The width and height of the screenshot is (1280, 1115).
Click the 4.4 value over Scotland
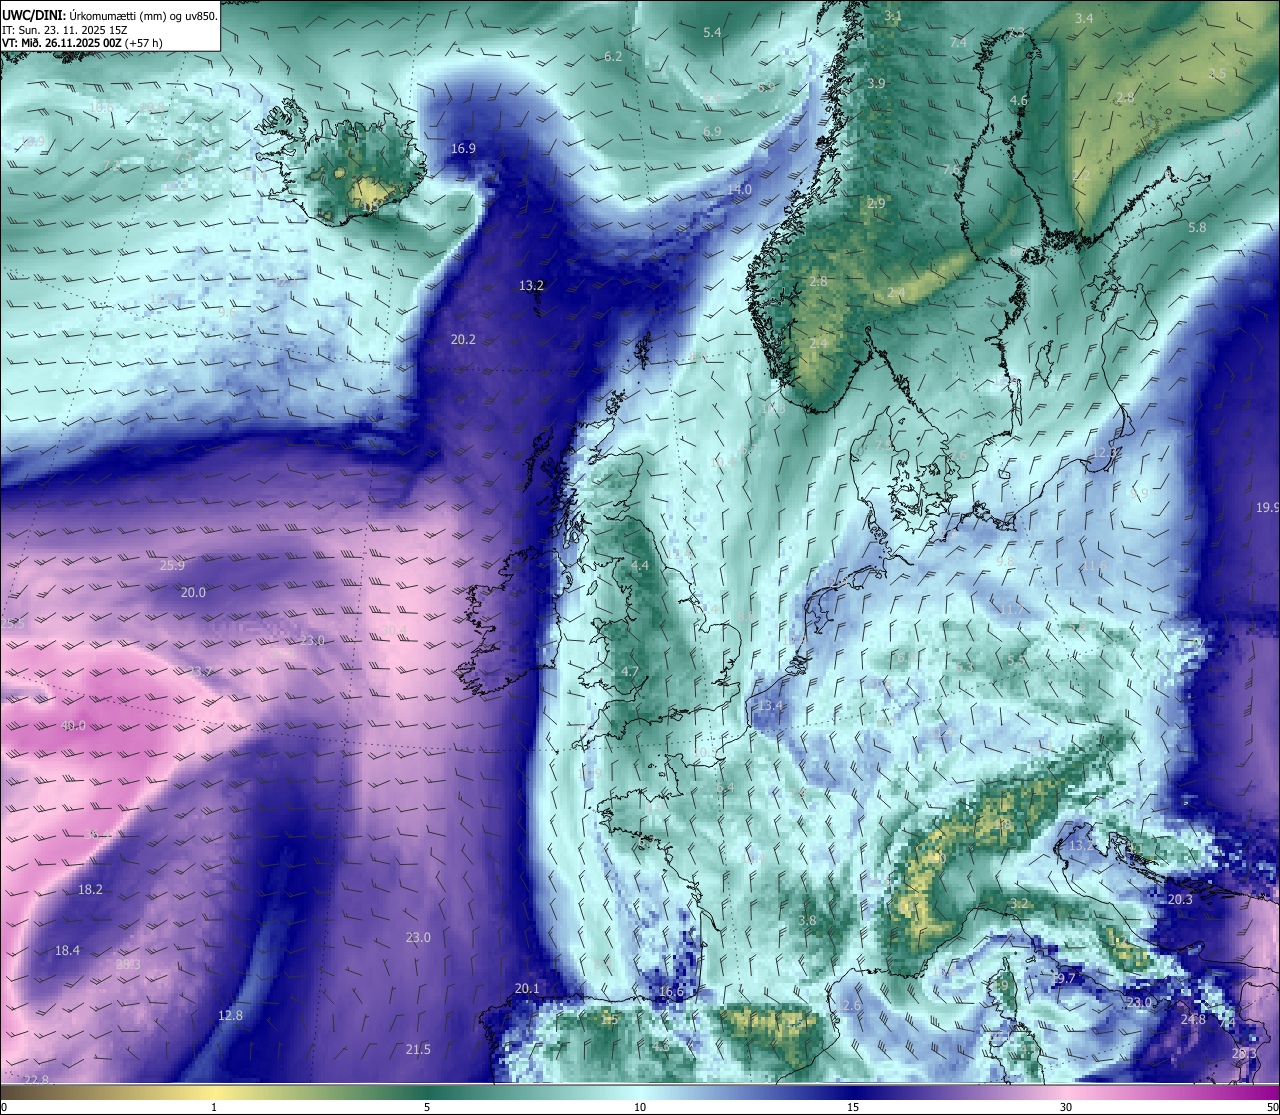pyautogui.click(x=640, y=565)
